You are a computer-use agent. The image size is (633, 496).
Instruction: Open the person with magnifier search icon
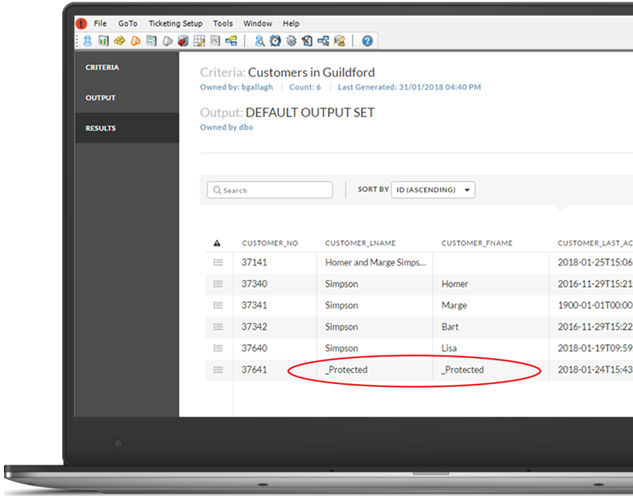260,41
